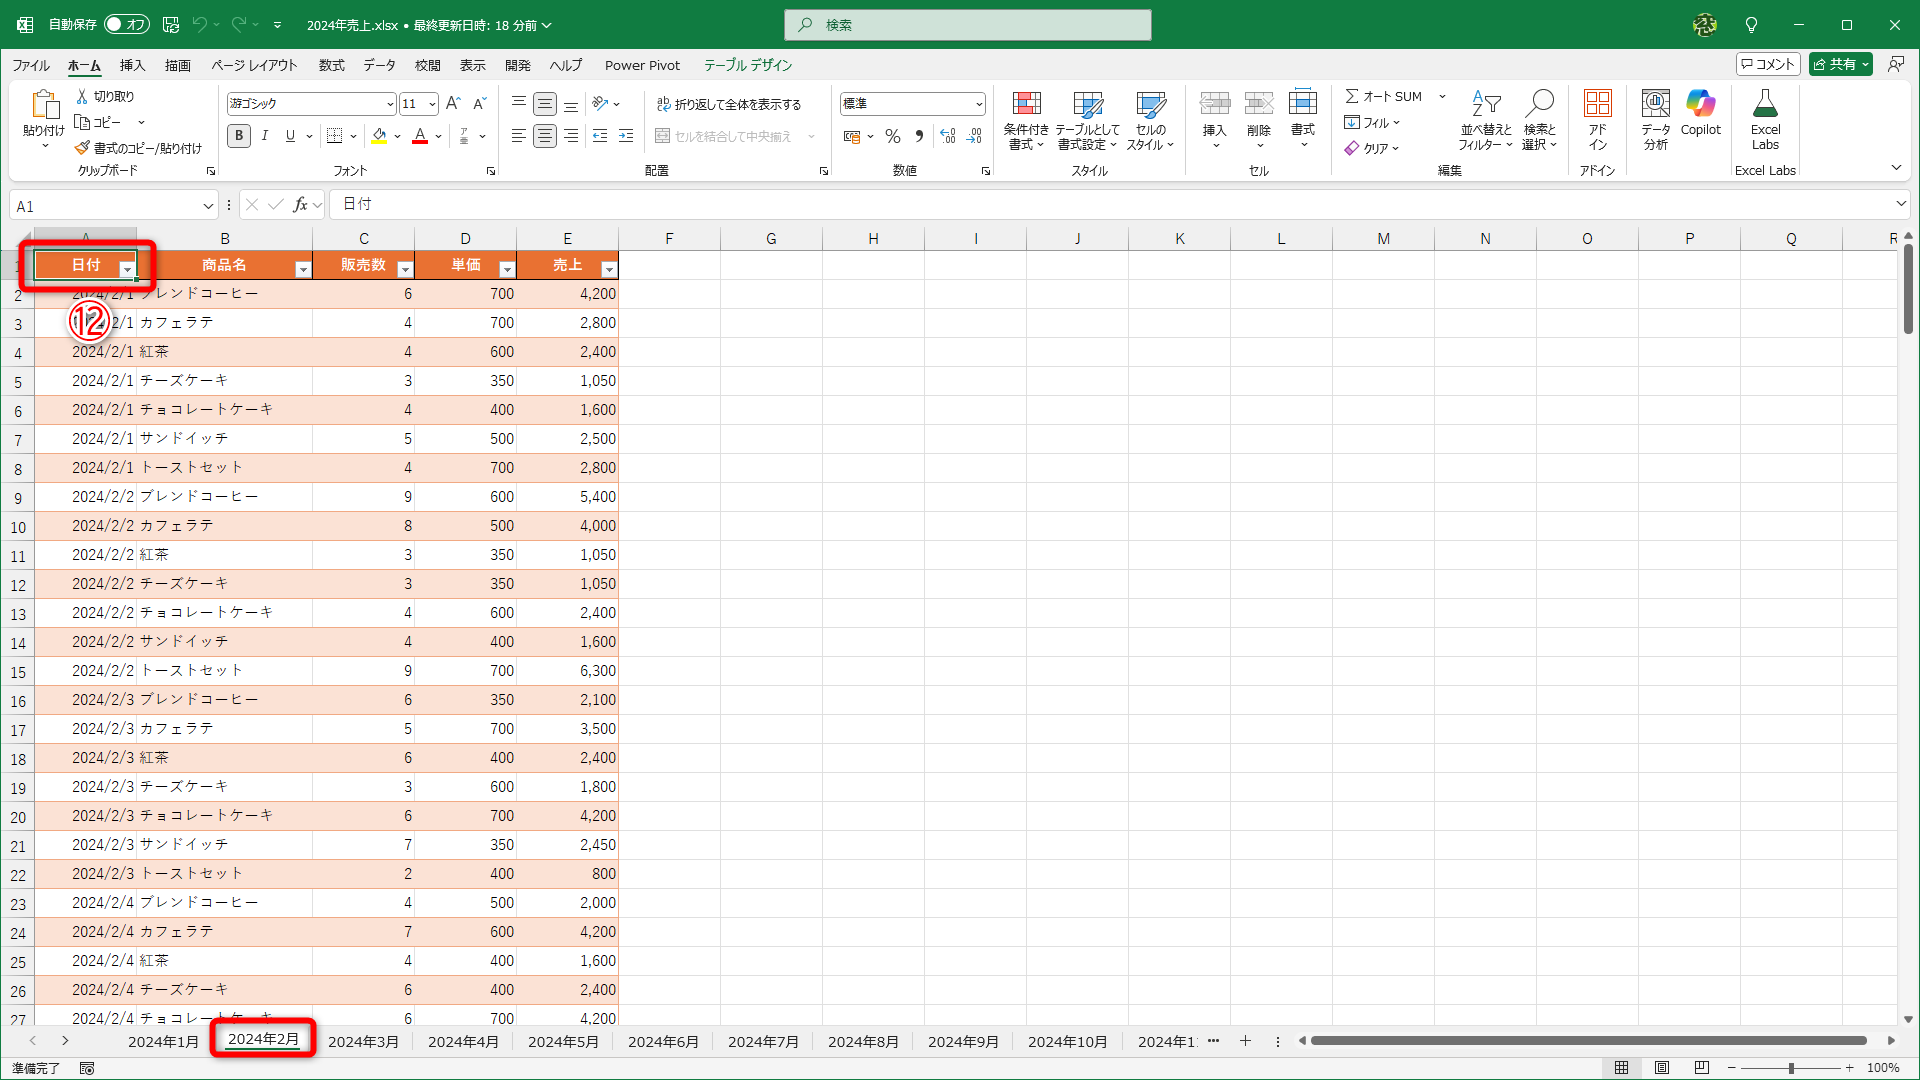
Task: Expand the number format combo box
Action: click(978, 104)
